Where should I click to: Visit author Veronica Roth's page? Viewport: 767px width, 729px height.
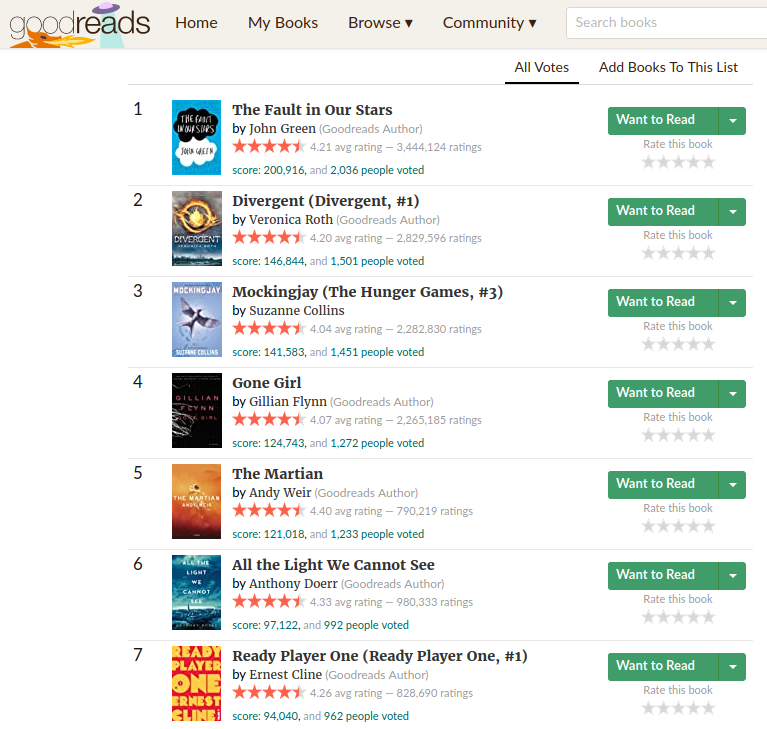tap(291, 220)
